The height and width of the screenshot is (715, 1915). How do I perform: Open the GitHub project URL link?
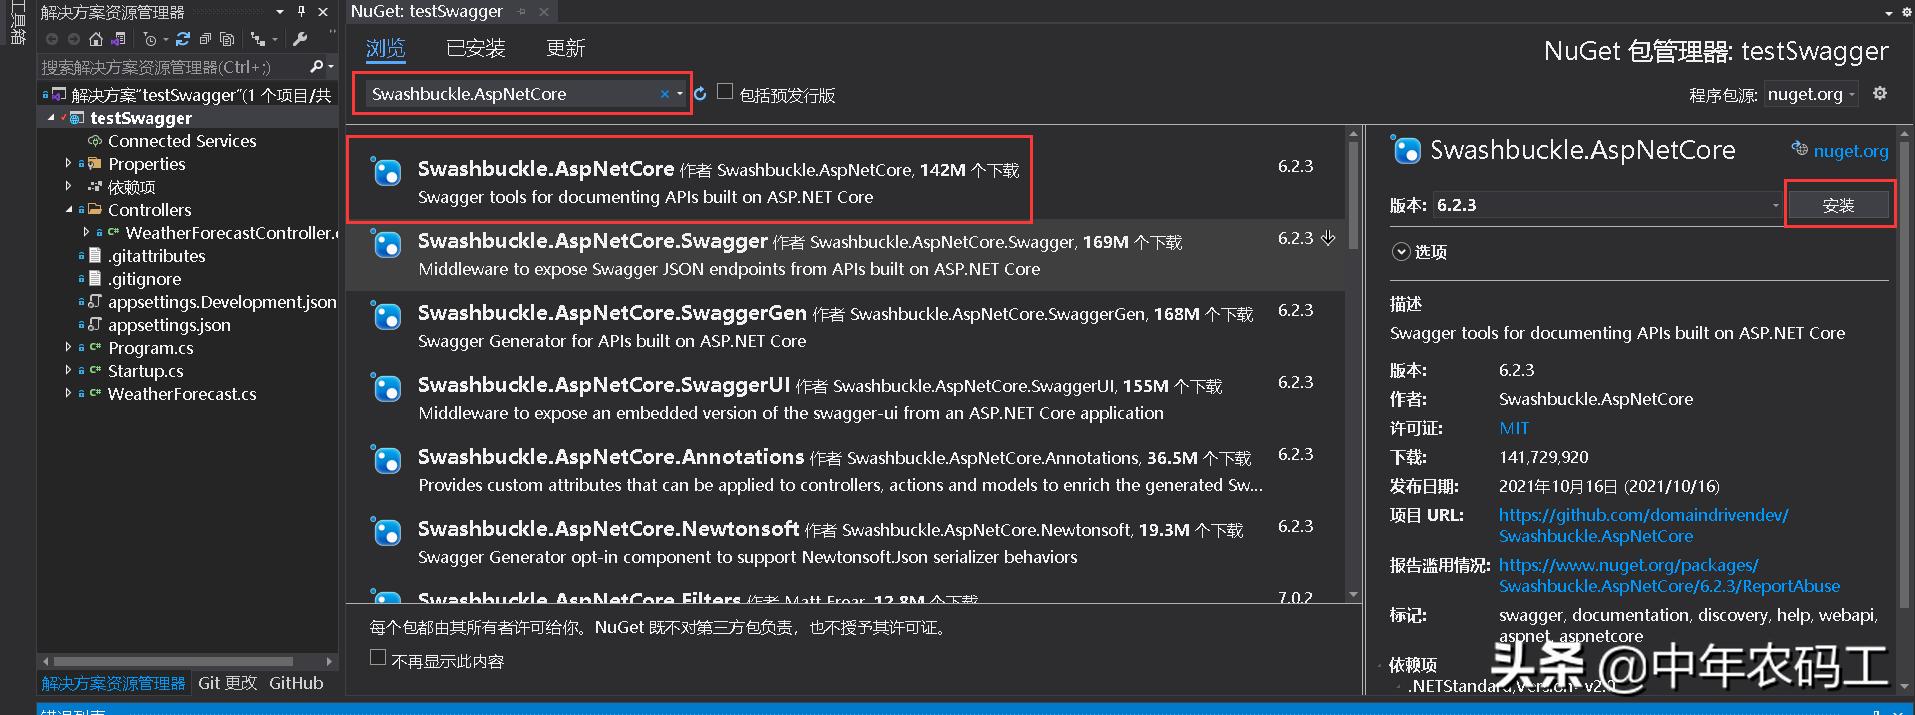[1643, 525]
